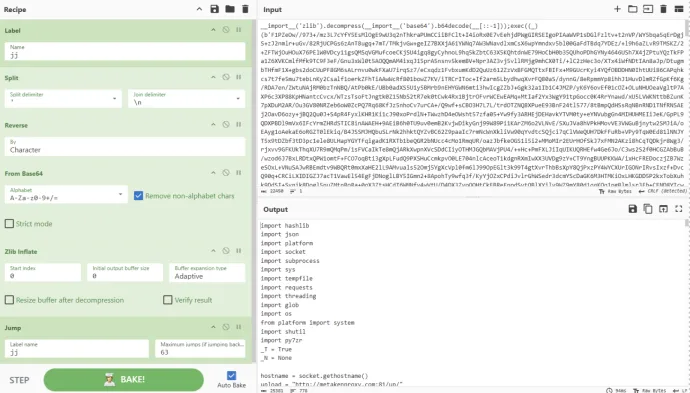
Task: Open the Join delimiter dropdown
Action: pyautogui.click(x=187, y=99)
